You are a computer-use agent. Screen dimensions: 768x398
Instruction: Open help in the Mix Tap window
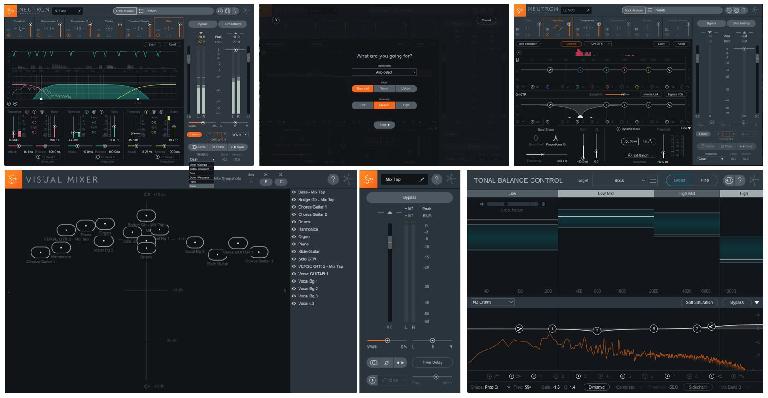[x=437, y=180]
